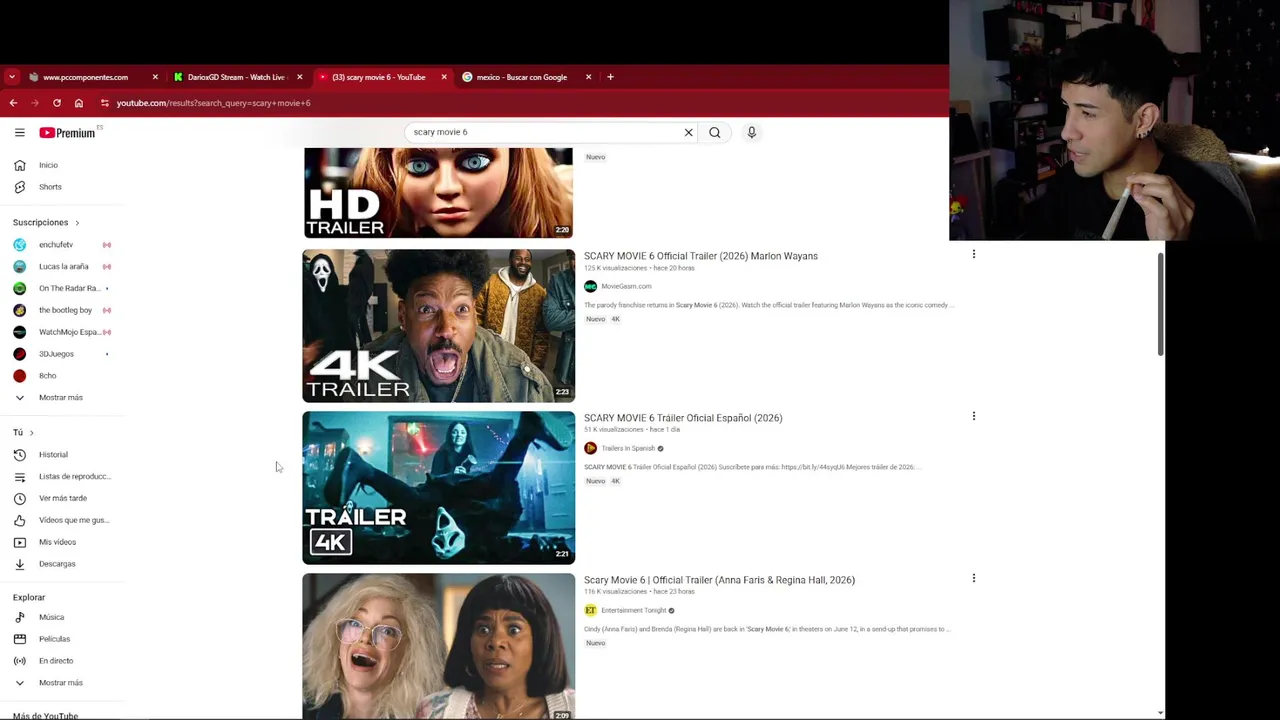Expand the Suscripciones section chevron
The width and height of the screenshot is (1280, 720).
click(x=77, y=223)
